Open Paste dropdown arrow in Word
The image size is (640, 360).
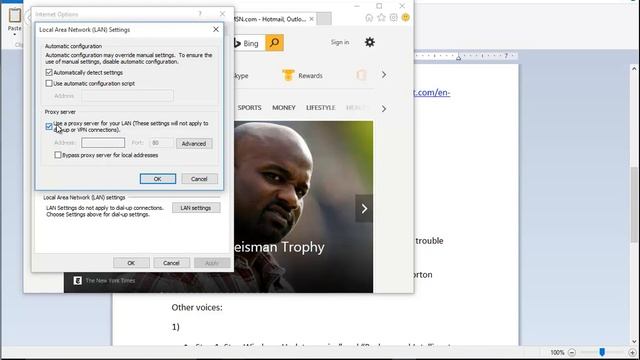15,35
